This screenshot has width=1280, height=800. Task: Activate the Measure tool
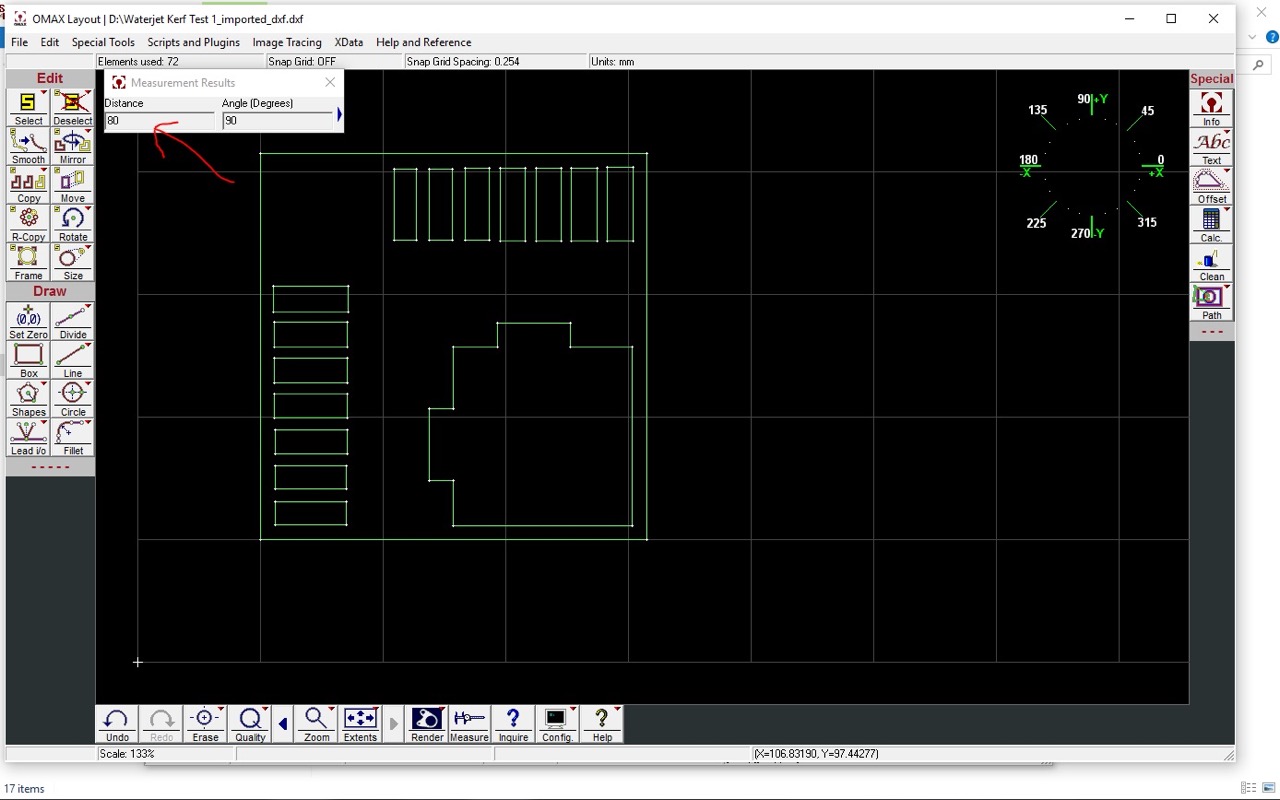(x=469, y=724)
